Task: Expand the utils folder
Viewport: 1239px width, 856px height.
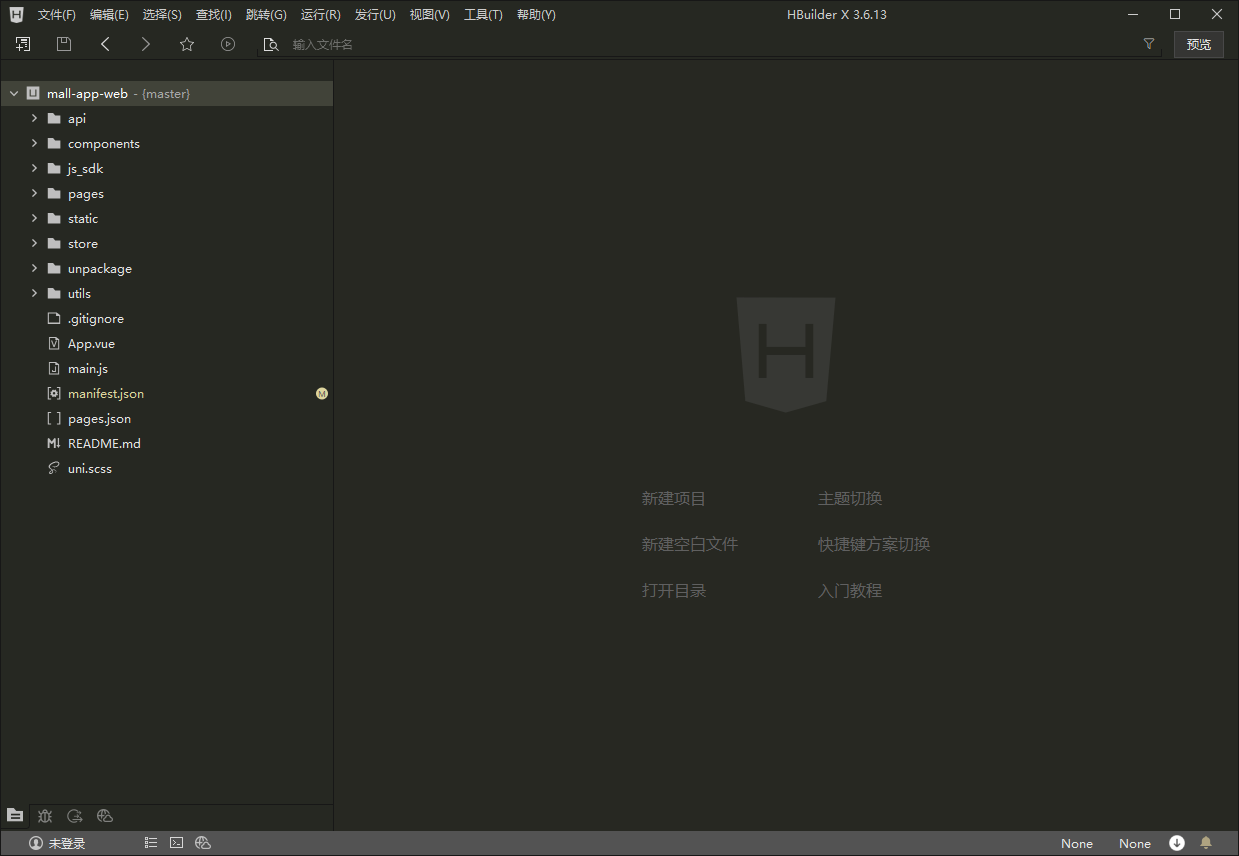Action: (34, 293)
